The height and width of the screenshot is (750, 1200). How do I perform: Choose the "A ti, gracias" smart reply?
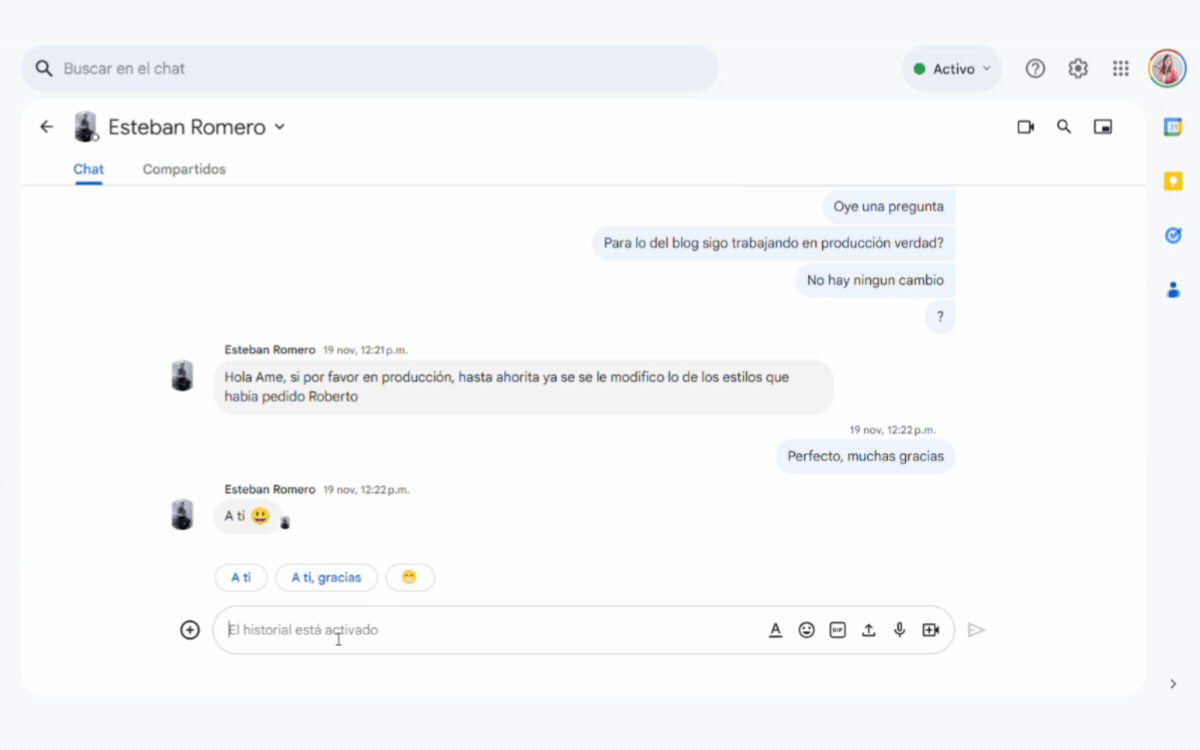pos(326,577)
